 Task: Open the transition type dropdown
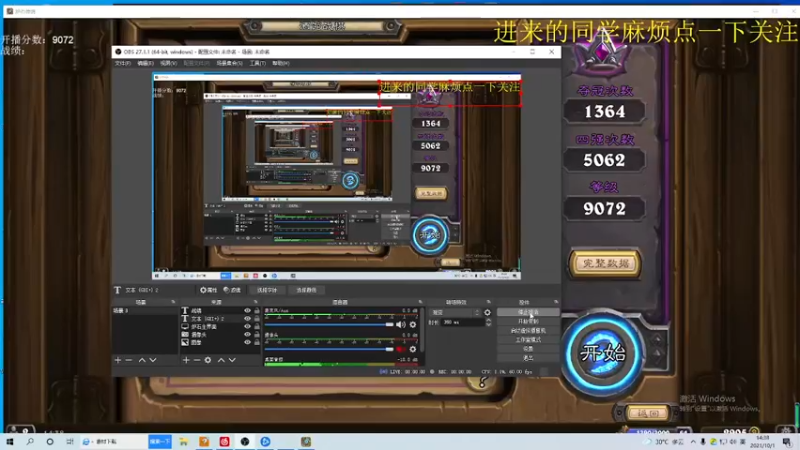pos(456,312)
